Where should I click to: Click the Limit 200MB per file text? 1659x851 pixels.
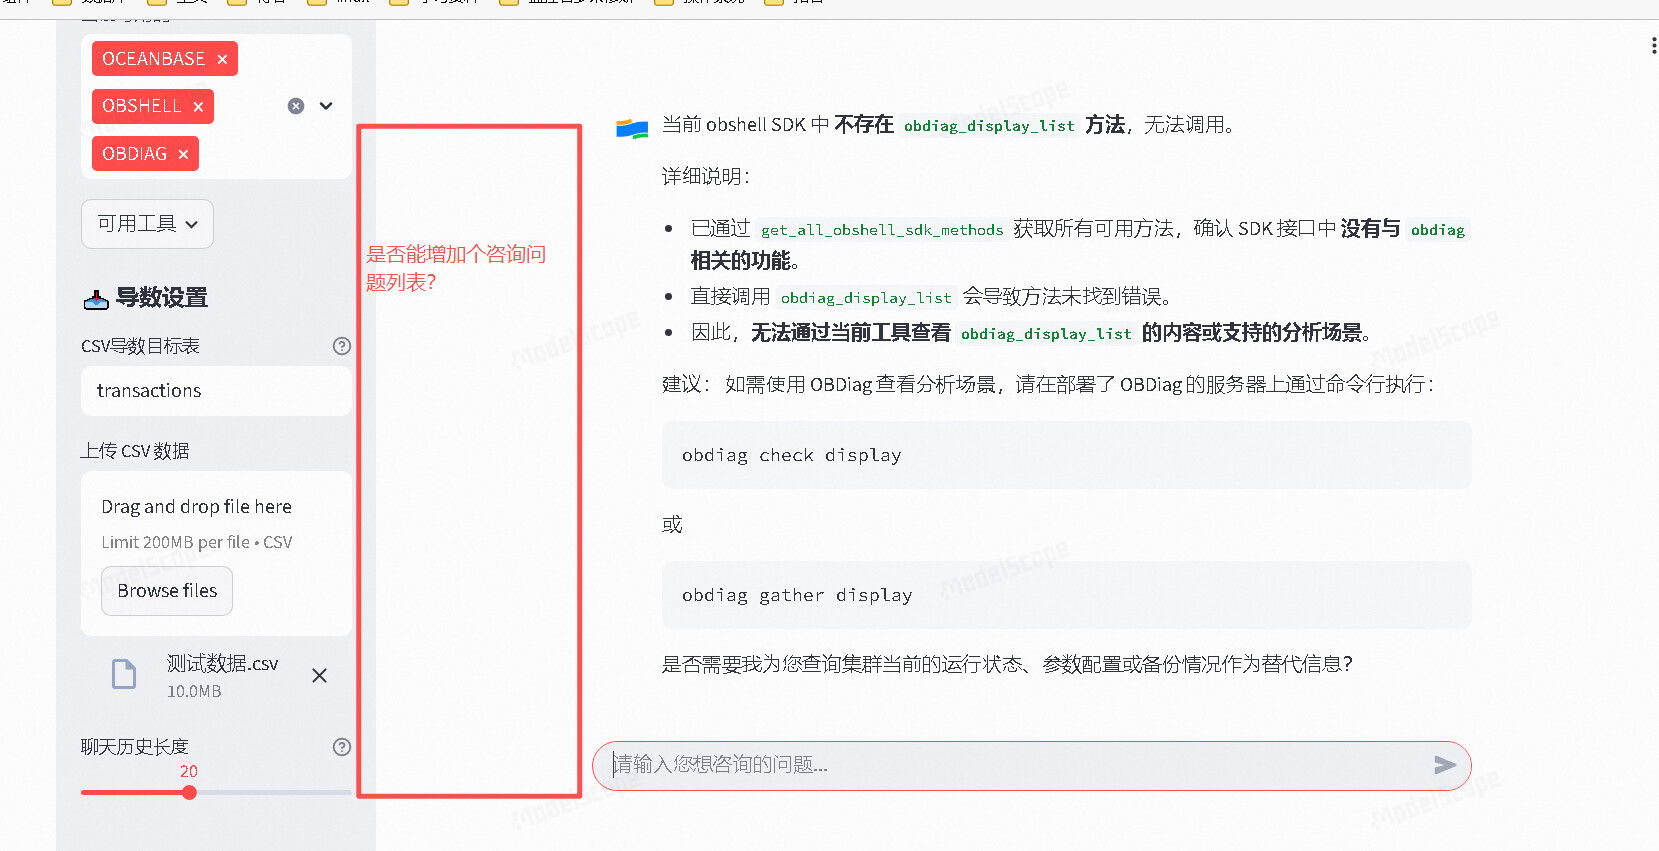coord(197,542)
